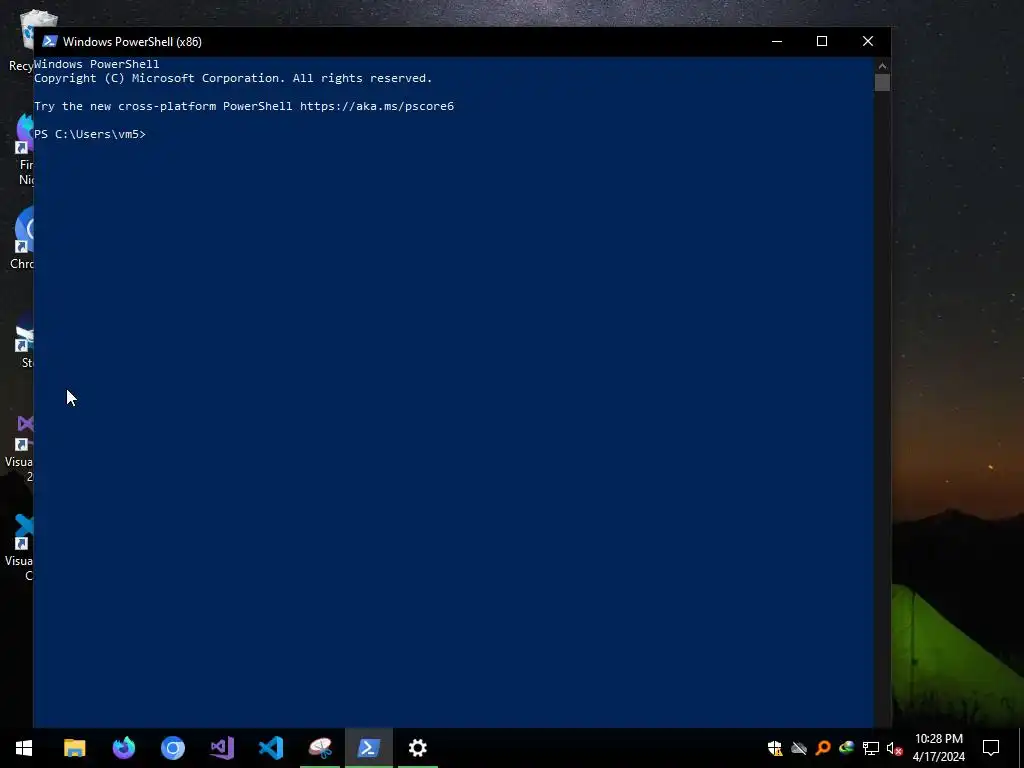Open Windows Security tray icon
This screenshot has width=1024, height=768.
point(775,748)
